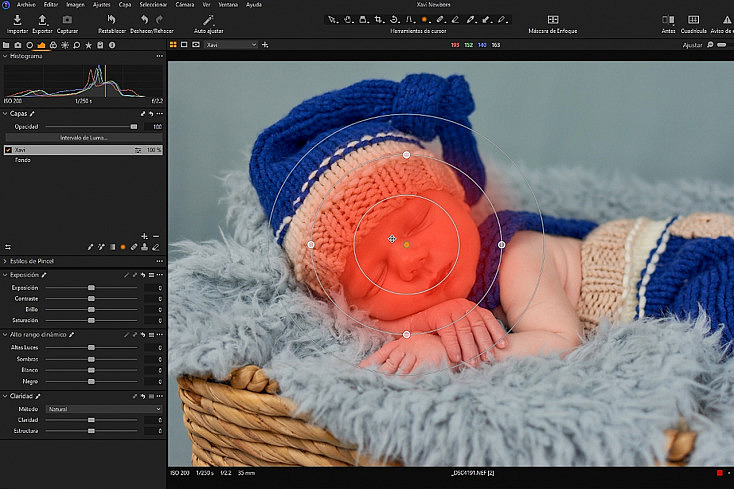Add layer with plus next to layer dropdown
Viewport: 734px width, 489px height.
pyautogui.click(x=265, y=45)
